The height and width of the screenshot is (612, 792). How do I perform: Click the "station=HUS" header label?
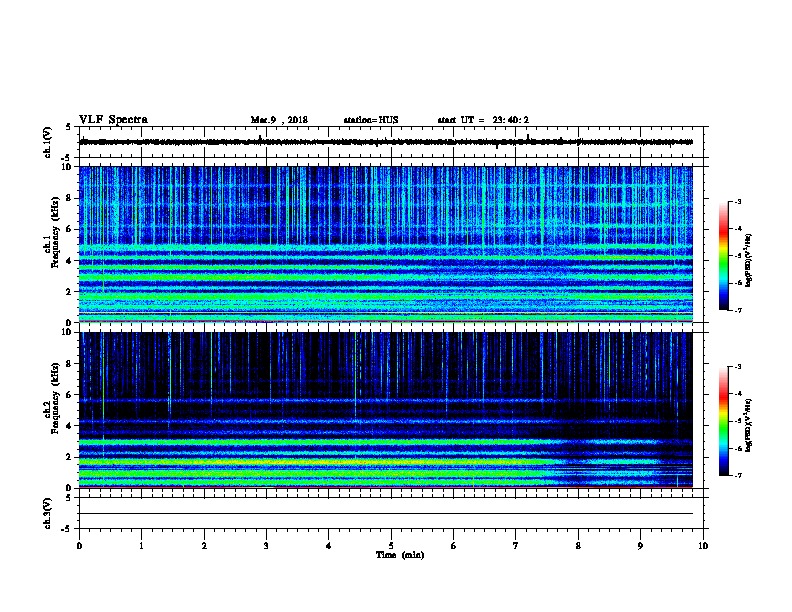click(x=371, y=120)
